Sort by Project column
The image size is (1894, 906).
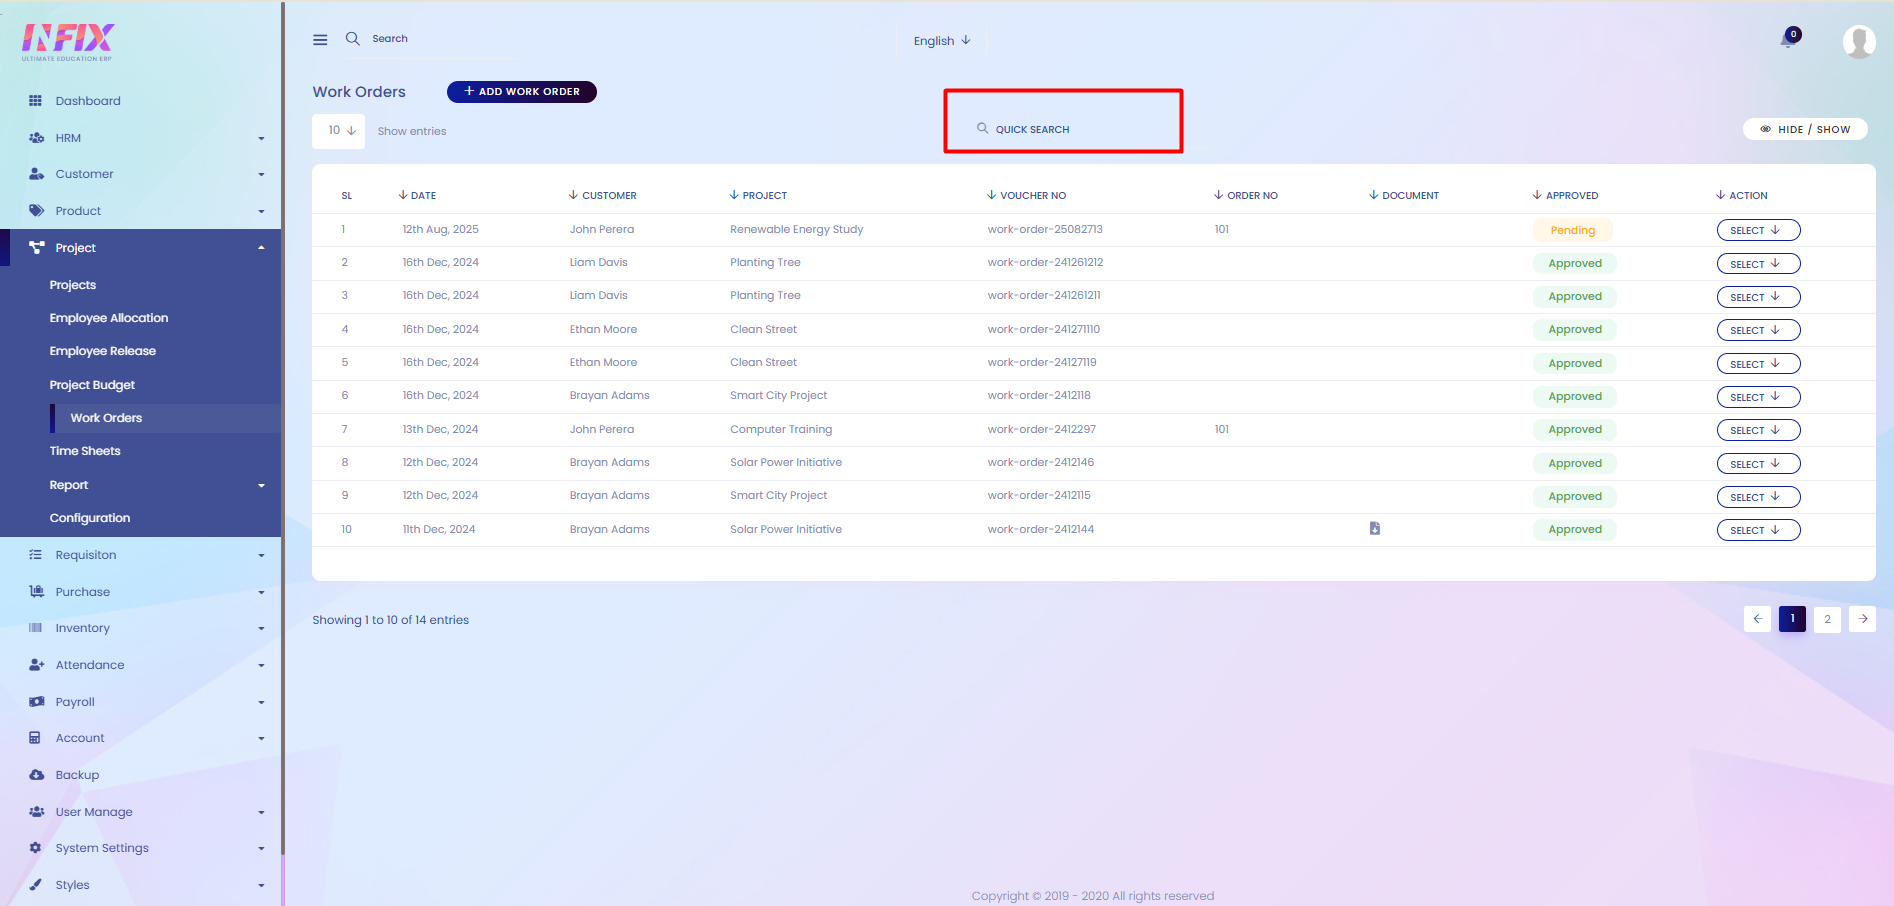pyautogui.click(x=758, y=195)
